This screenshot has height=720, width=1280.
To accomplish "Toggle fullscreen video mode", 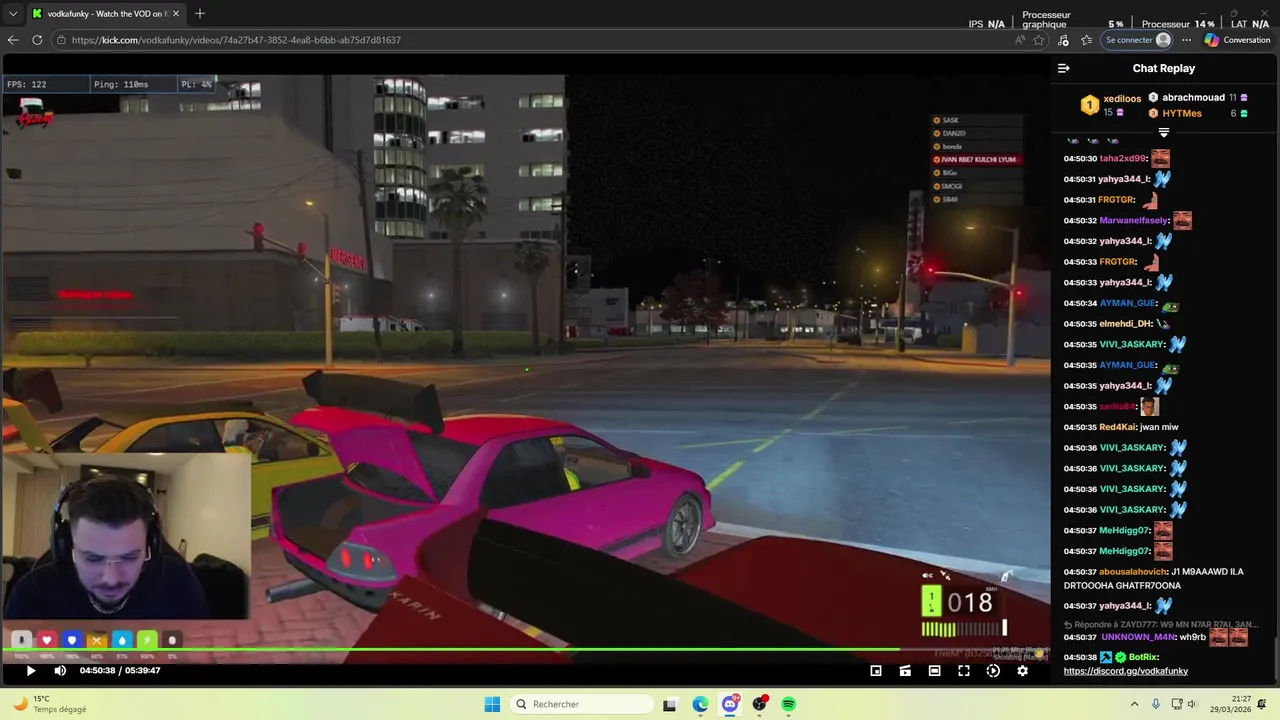I will point(964,671).
